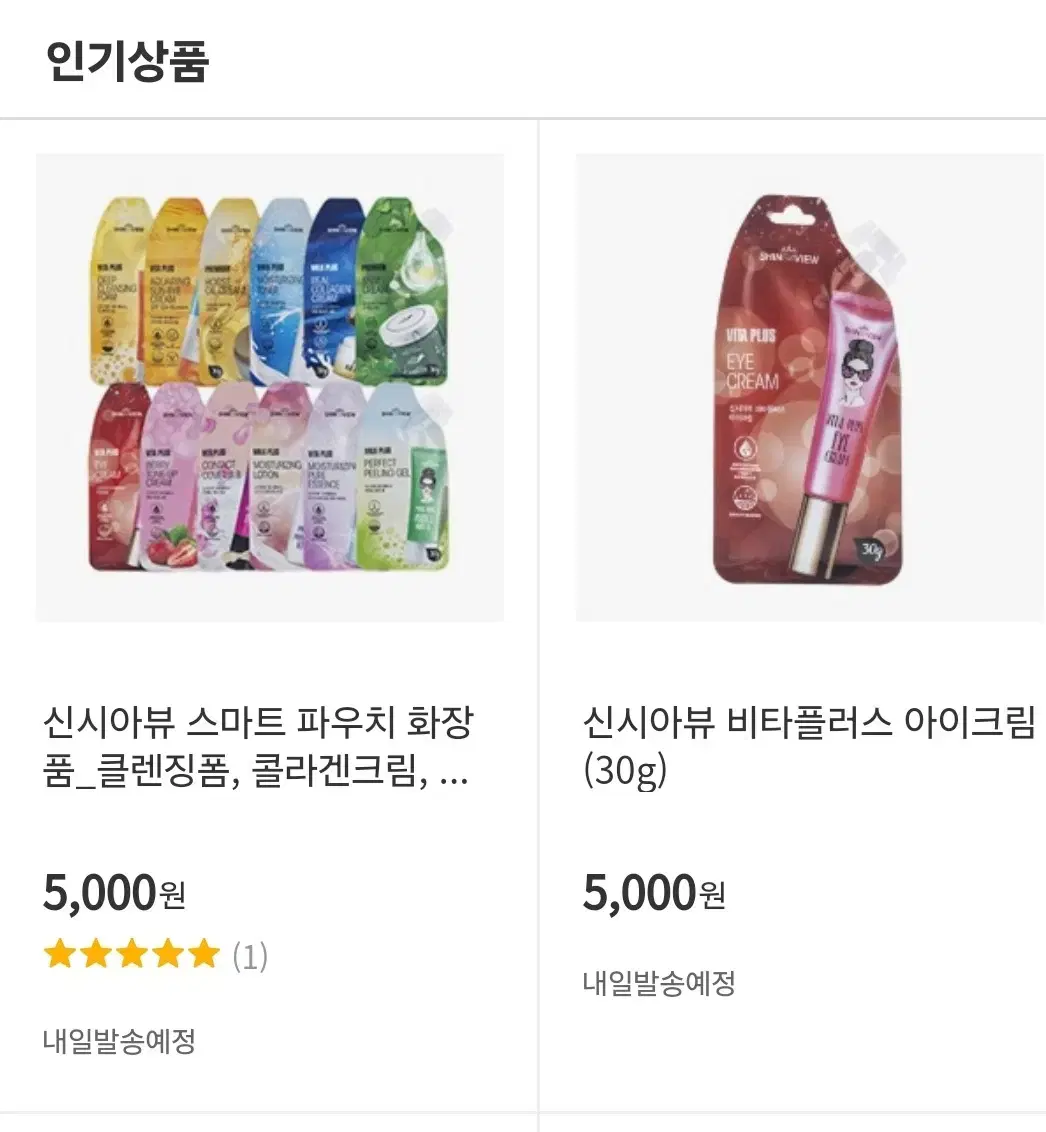Click the strawberry Berry Tone-Up Cream pouch

[x=169, y=478]
